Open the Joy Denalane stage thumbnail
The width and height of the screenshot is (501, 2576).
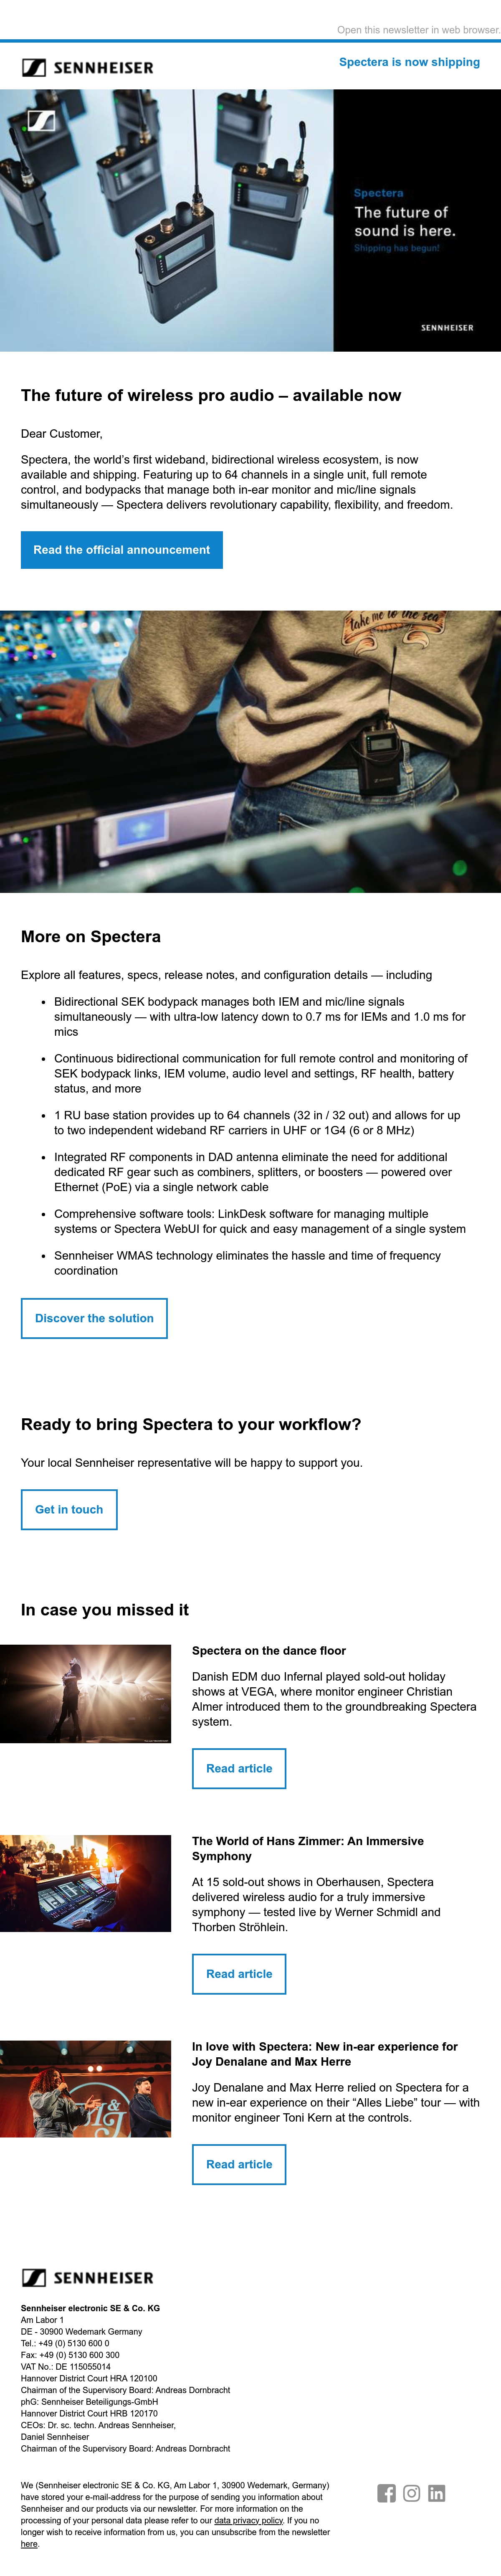coord(85,2089)
